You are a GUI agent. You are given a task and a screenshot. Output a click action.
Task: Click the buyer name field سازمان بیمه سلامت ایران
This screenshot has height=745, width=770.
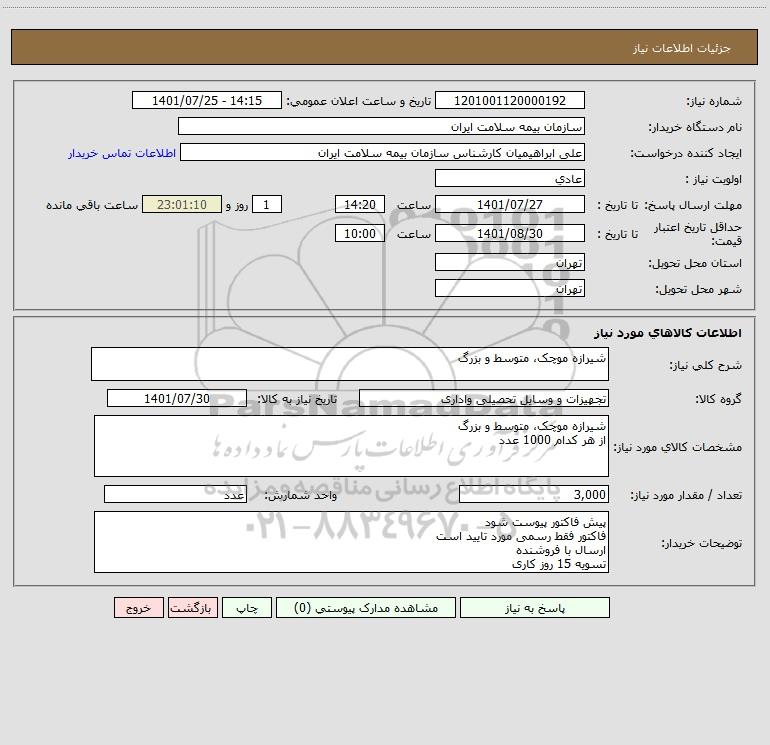pos(381,126)
